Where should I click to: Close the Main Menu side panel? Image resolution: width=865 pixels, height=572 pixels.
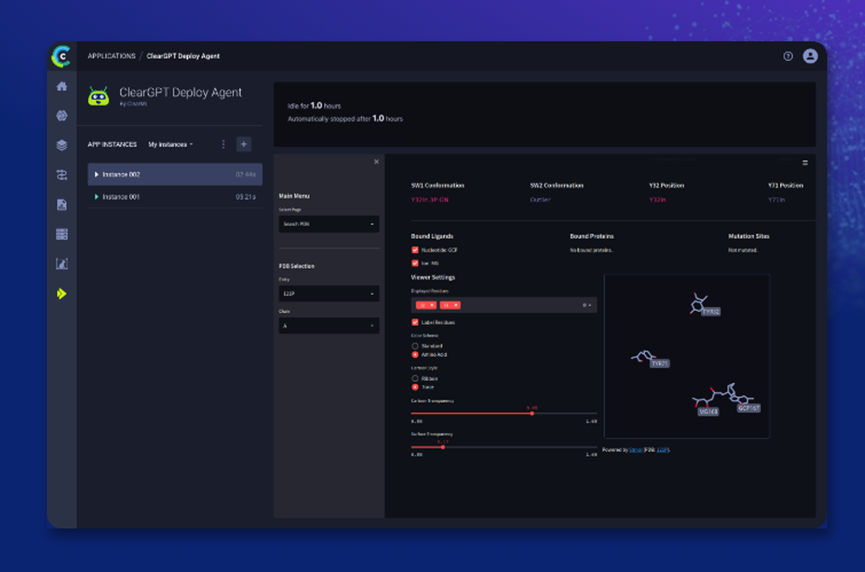pos(376,162)
